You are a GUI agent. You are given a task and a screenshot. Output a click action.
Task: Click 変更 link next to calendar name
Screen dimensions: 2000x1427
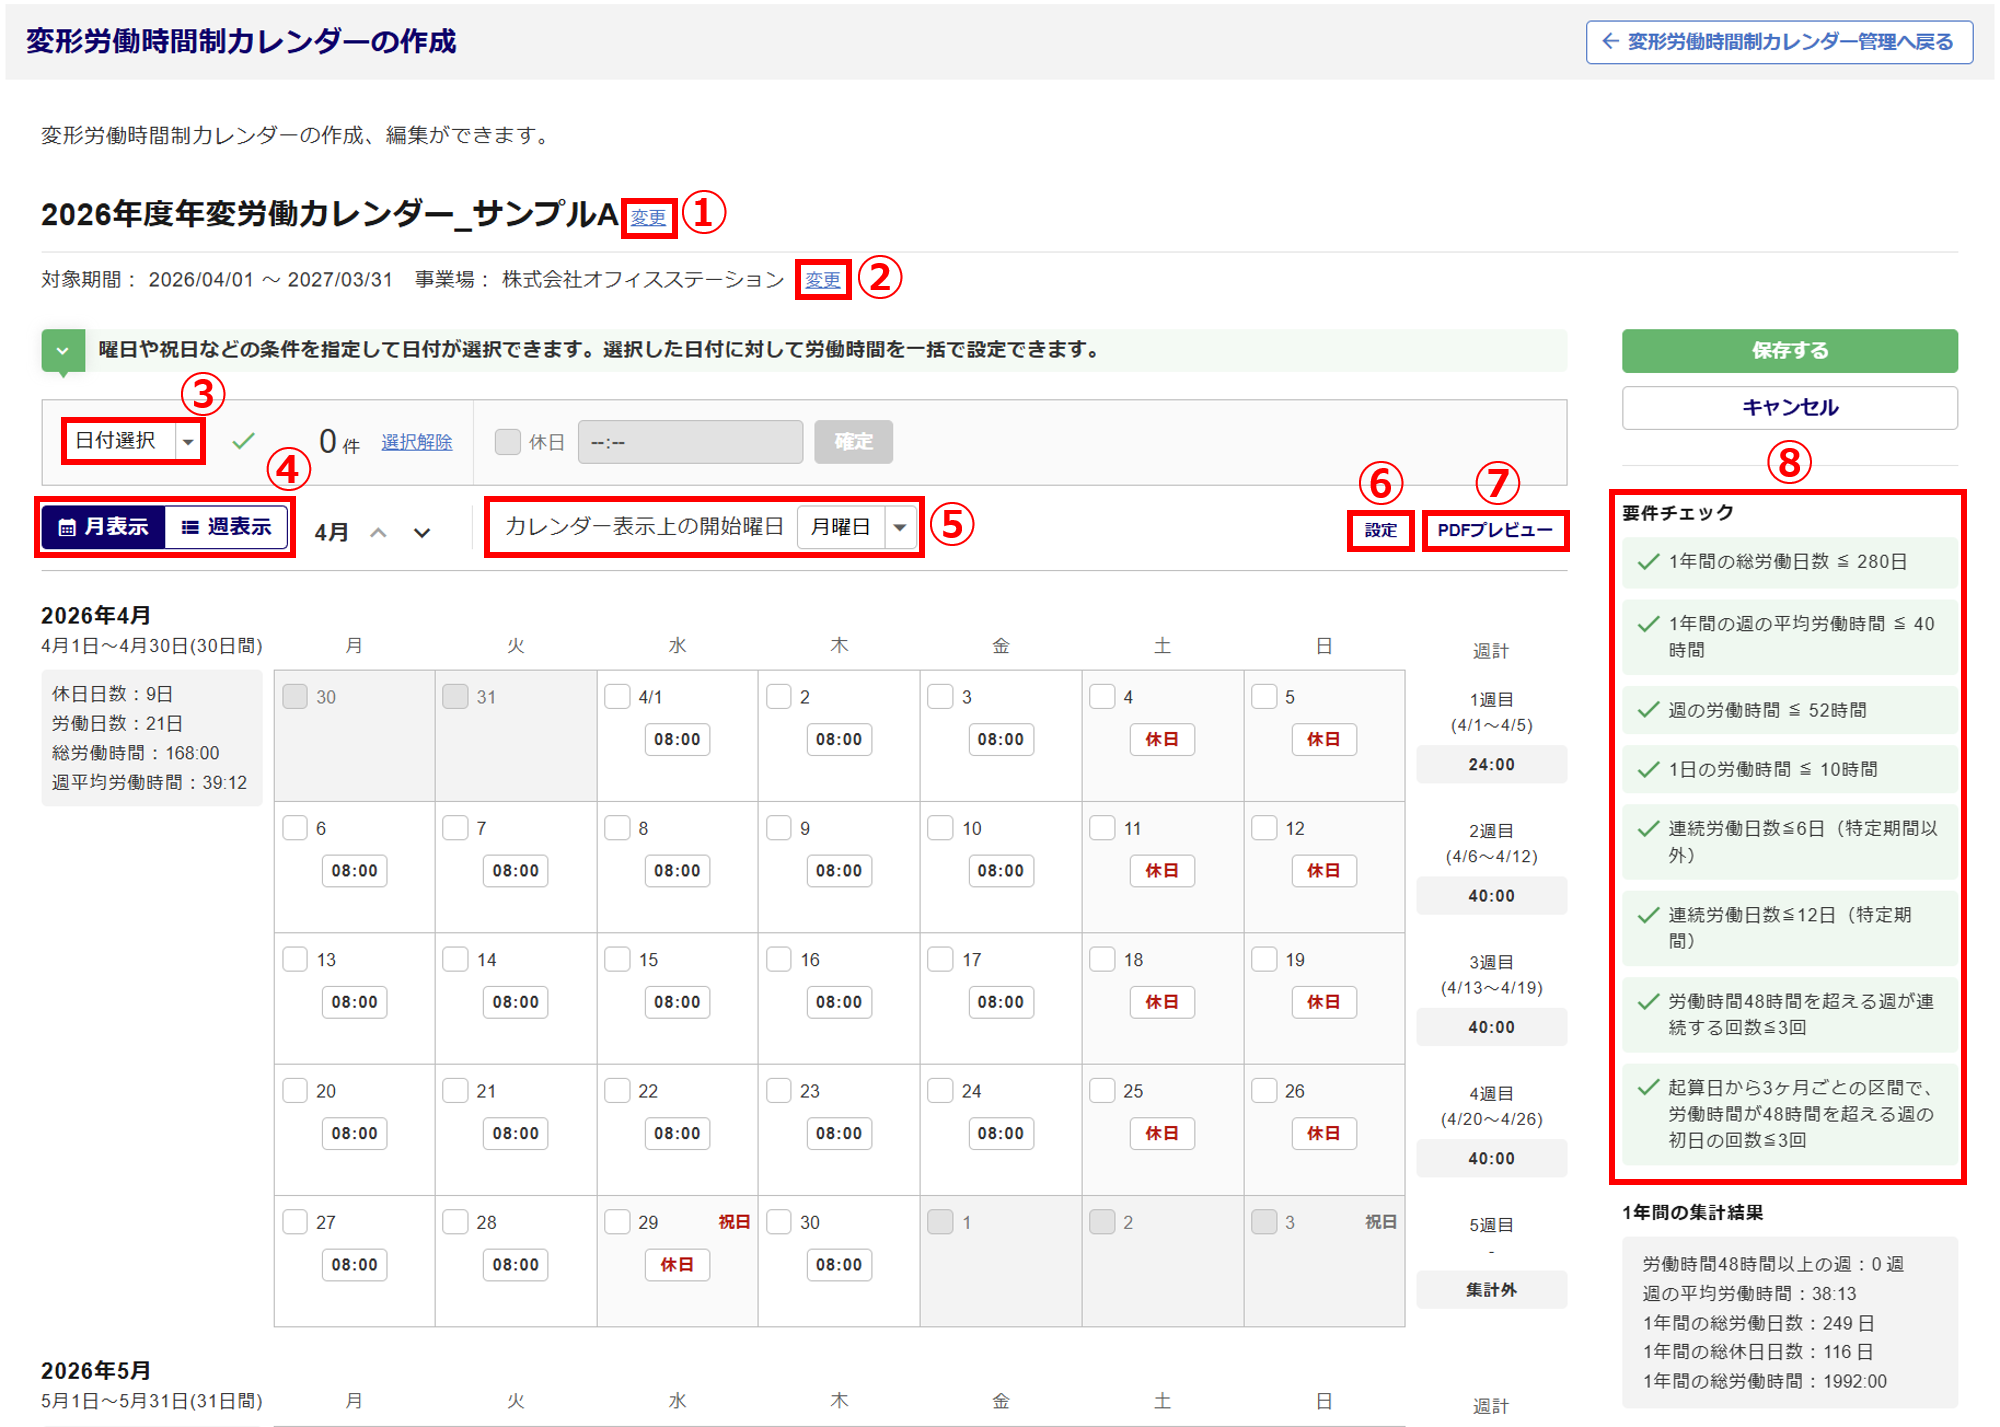pos(648,218)
